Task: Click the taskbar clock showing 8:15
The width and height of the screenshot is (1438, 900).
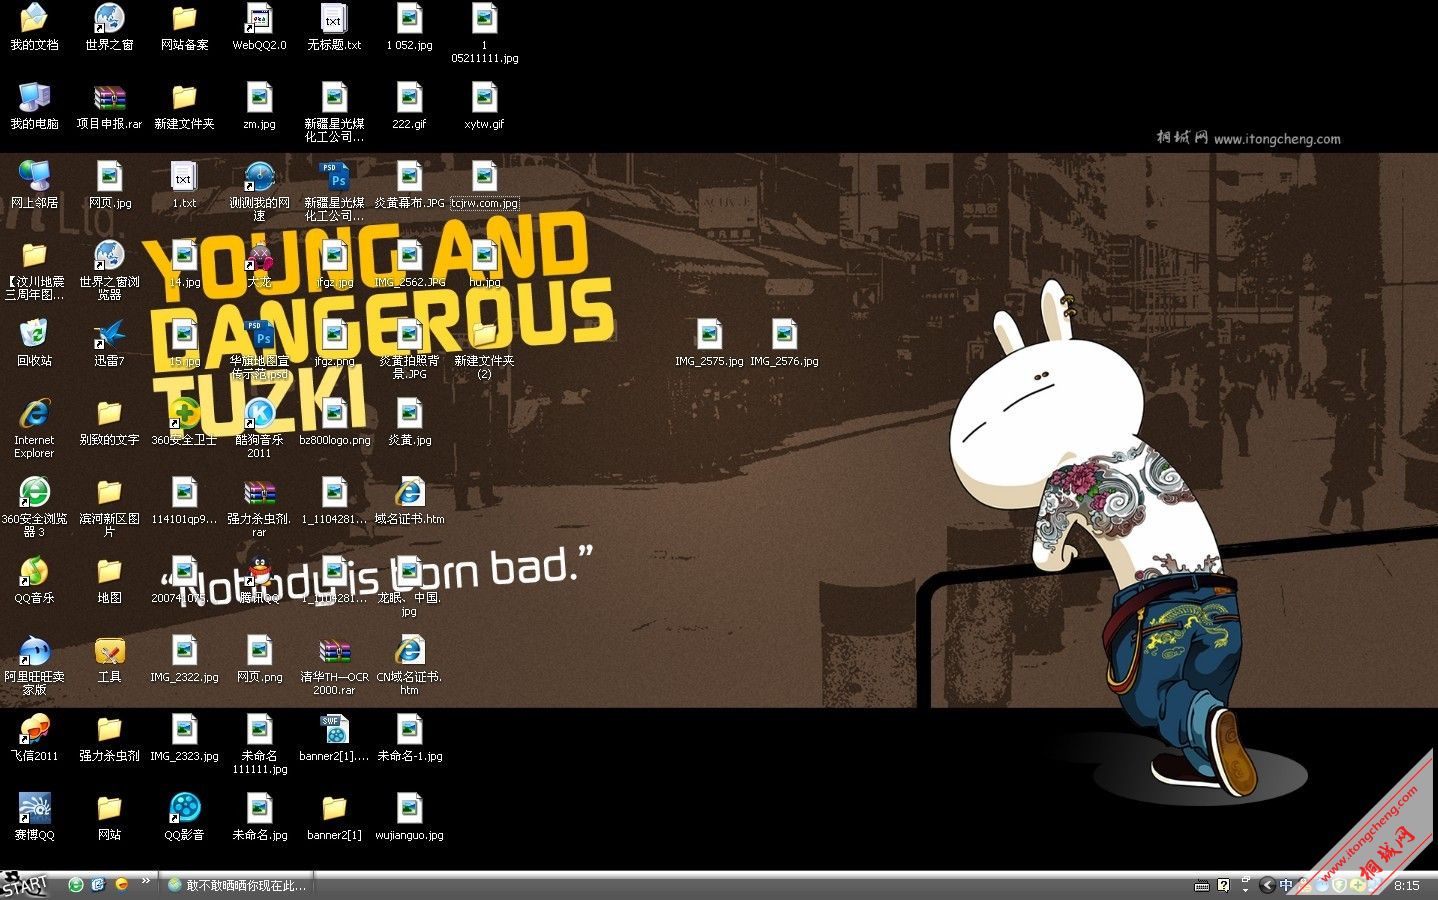Action: click(x=1406, y=886)
